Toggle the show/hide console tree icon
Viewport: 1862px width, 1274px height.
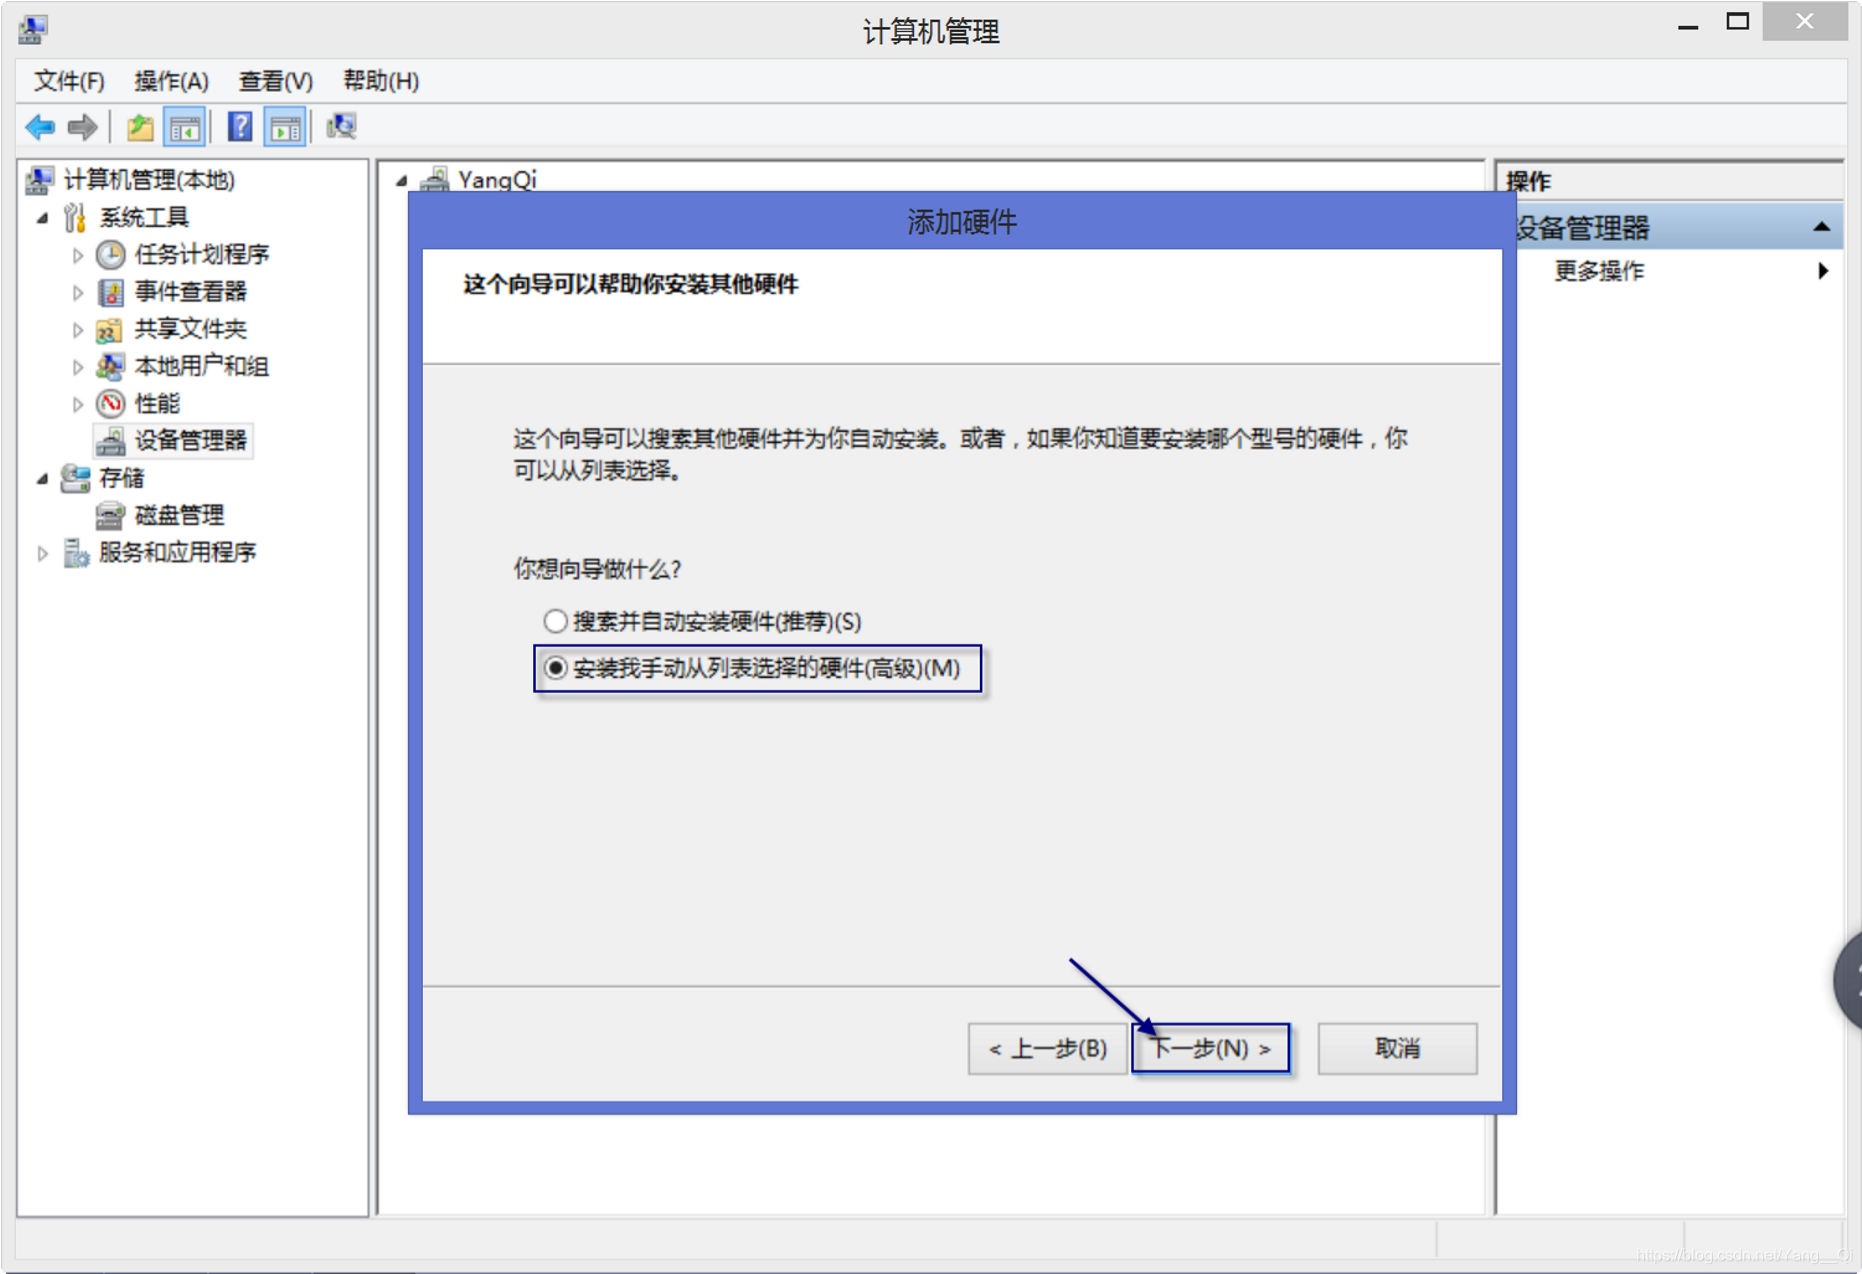pyautogui.click(x=185, y=127)
